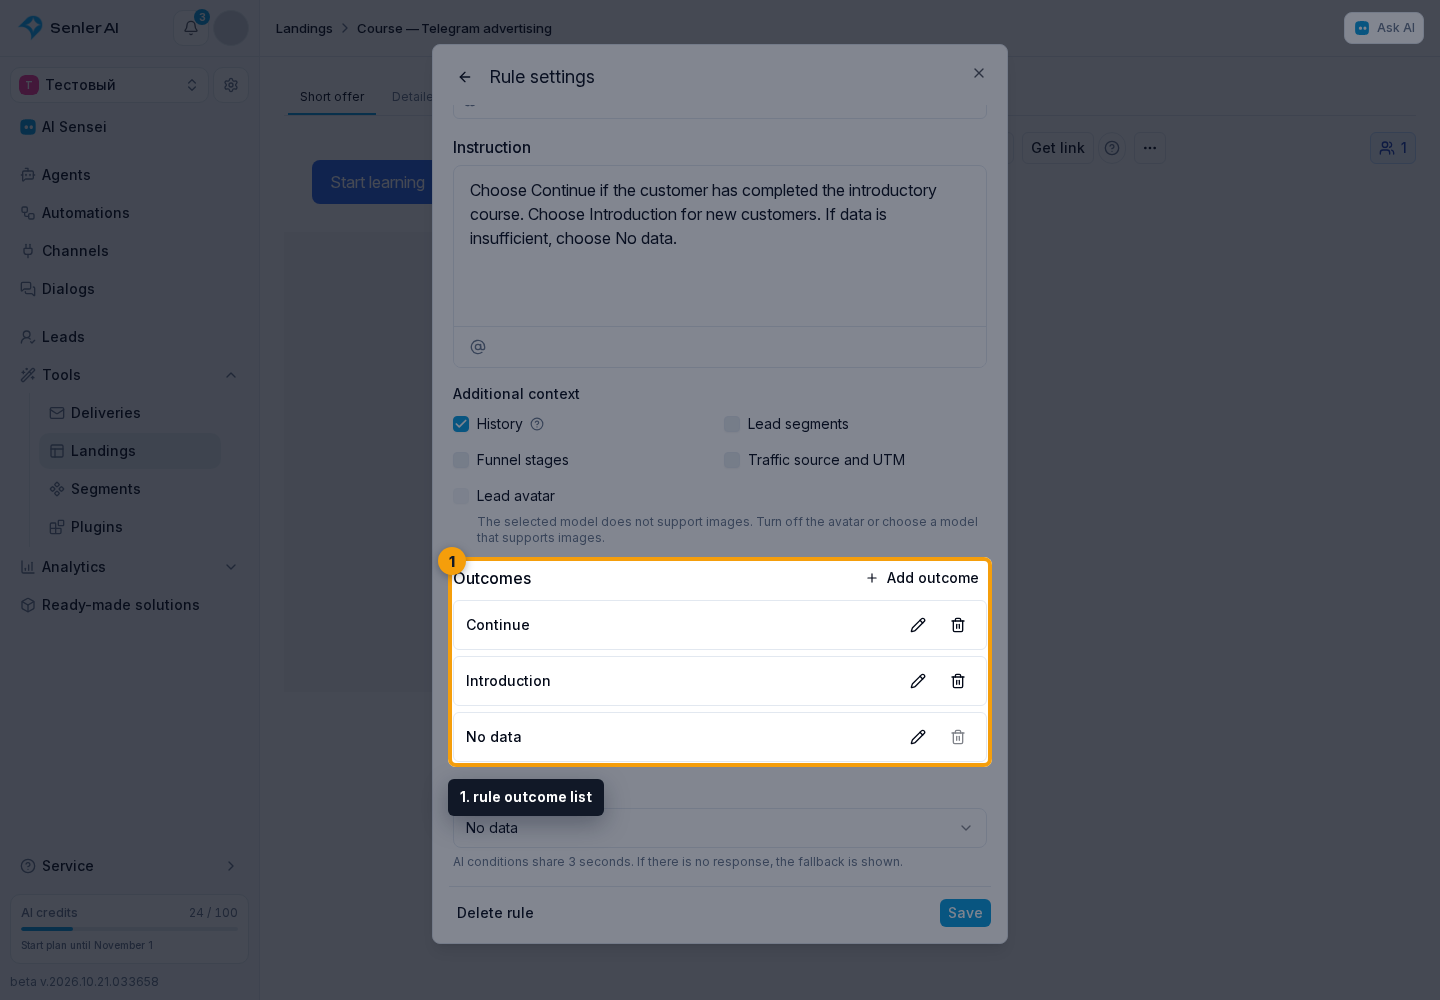Edit the Introduction outcome with pencil icon
The width and height of the screenshot is (1440, 1000).
918,681
